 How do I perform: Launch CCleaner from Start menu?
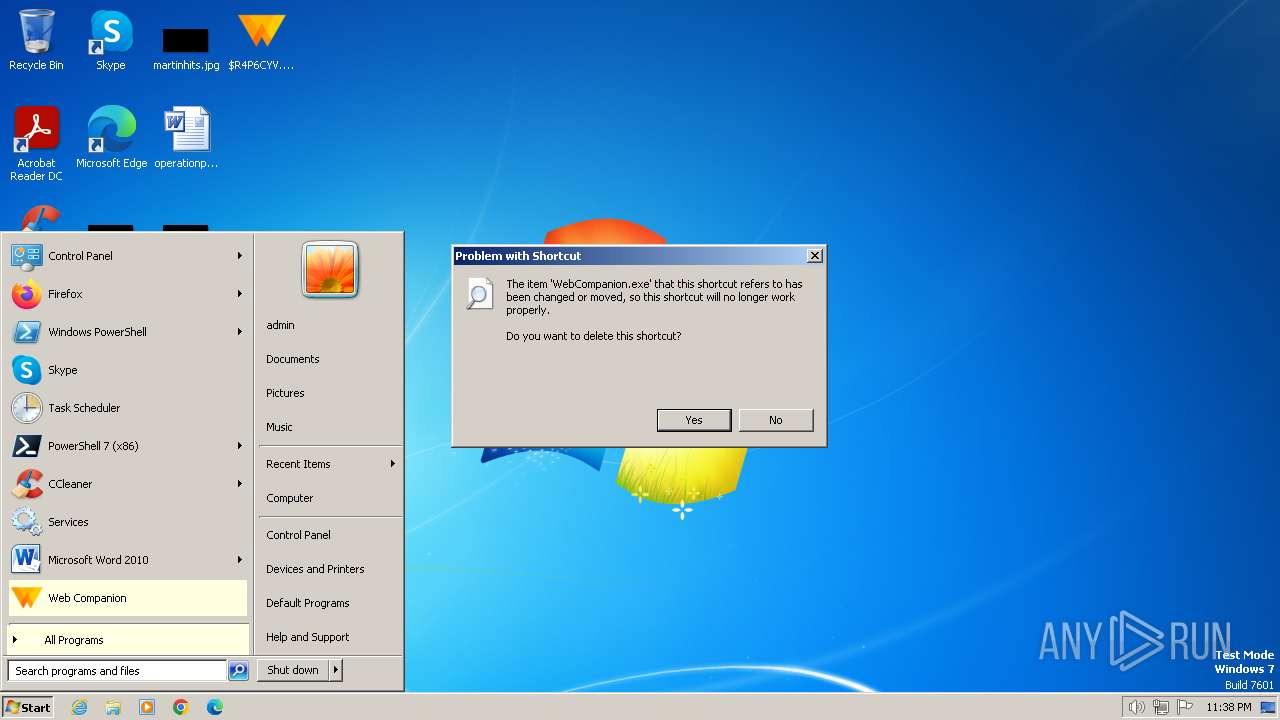128,484
